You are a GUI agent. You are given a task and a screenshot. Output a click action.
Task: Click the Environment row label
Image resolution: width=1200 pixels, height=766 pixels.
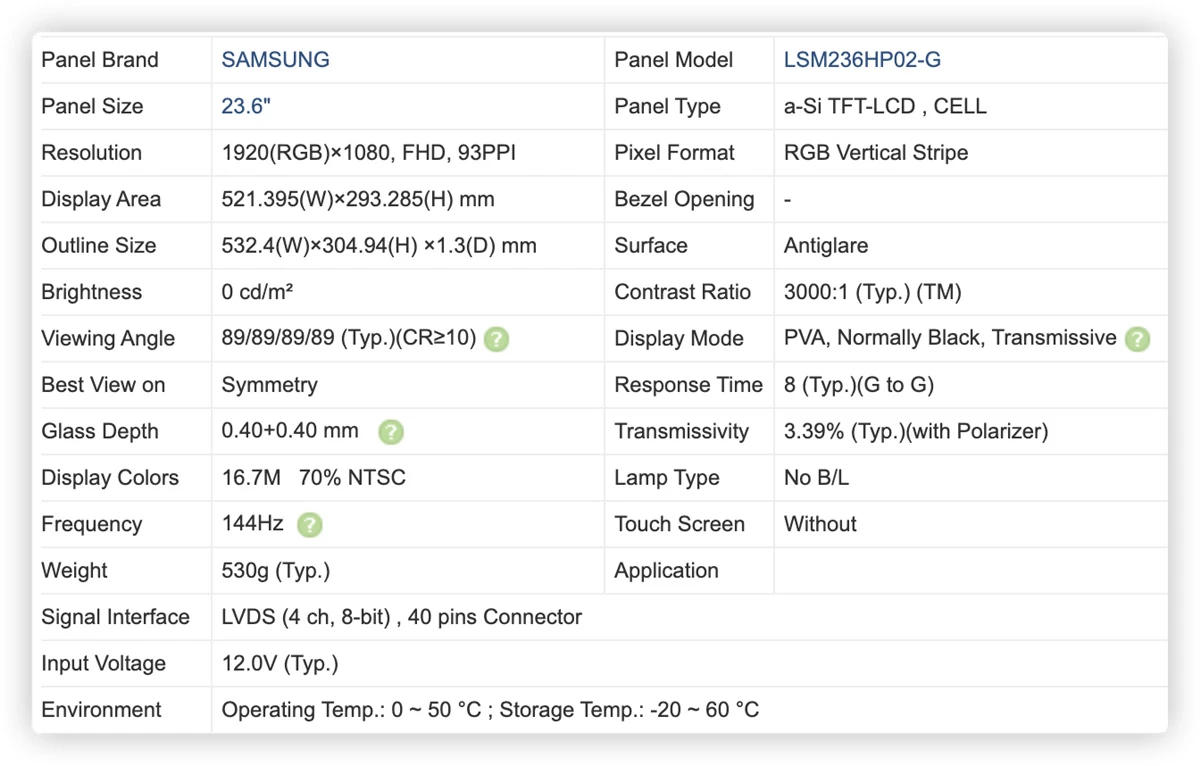tap(101, 710)
